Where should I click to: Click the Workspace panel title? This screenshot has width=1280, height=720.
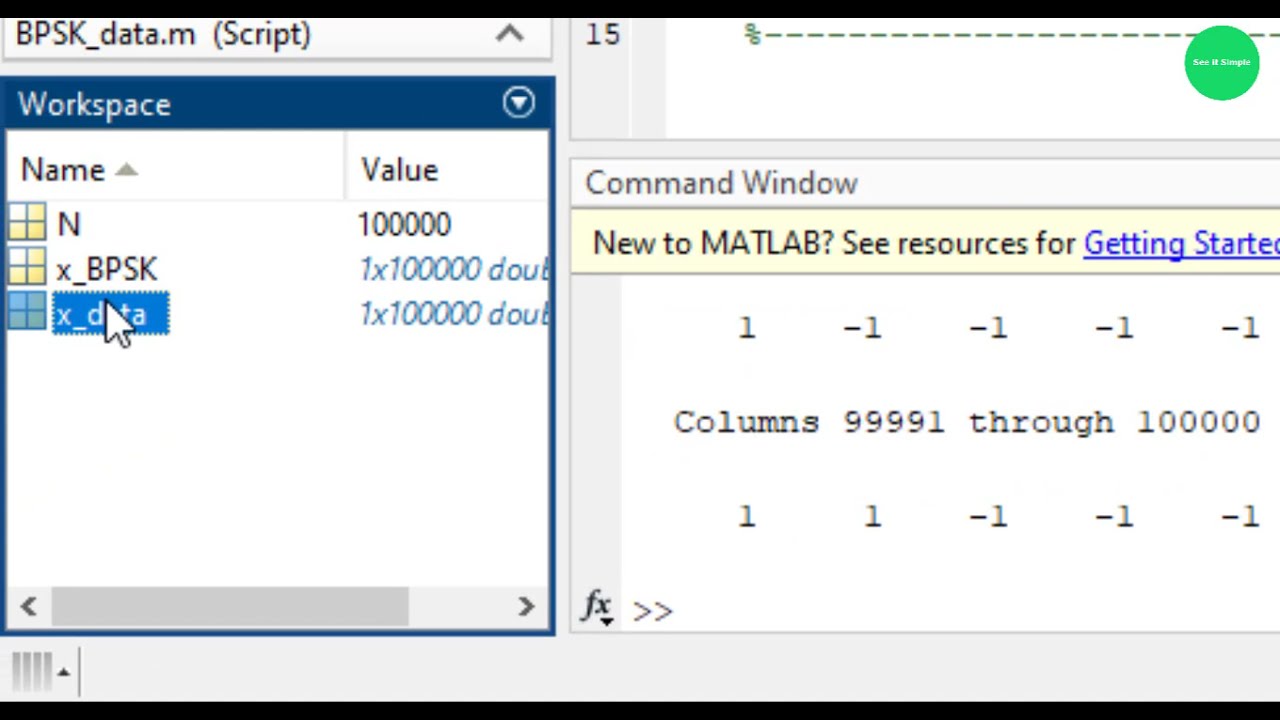(94, 105)
